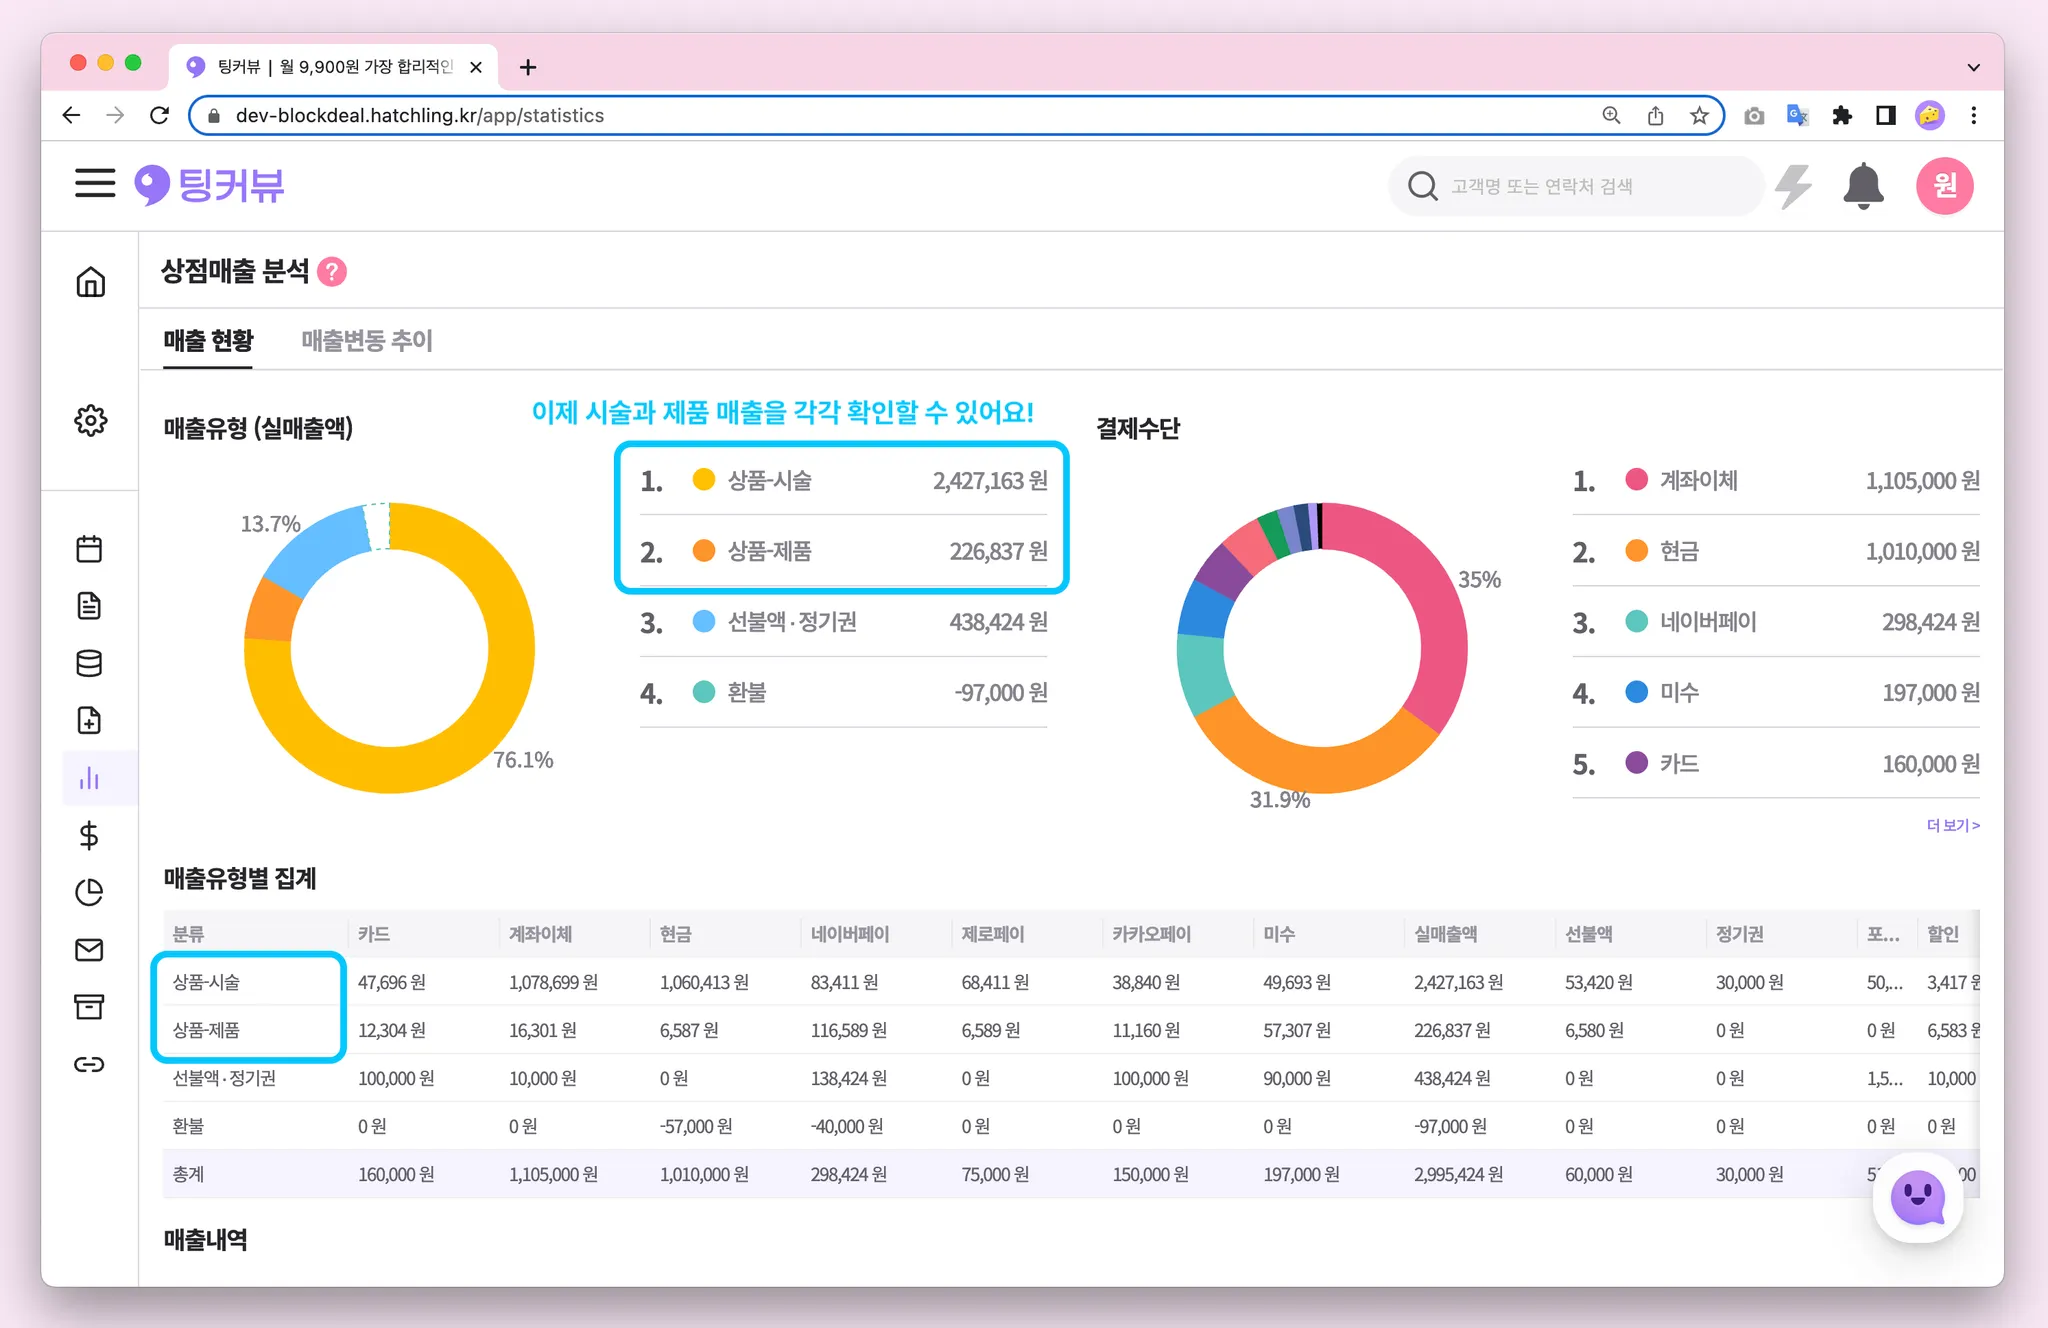Viewport: 2048px width, 1328px height.
Task: Click the notification bell icon
Action: [x=1863, y=186]
